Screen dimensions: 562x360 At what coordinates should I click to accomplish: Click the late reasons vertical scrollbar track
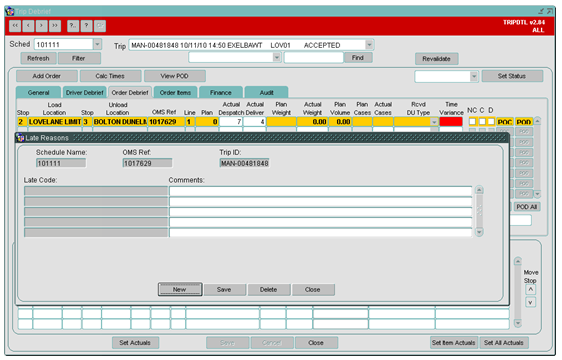479,211
